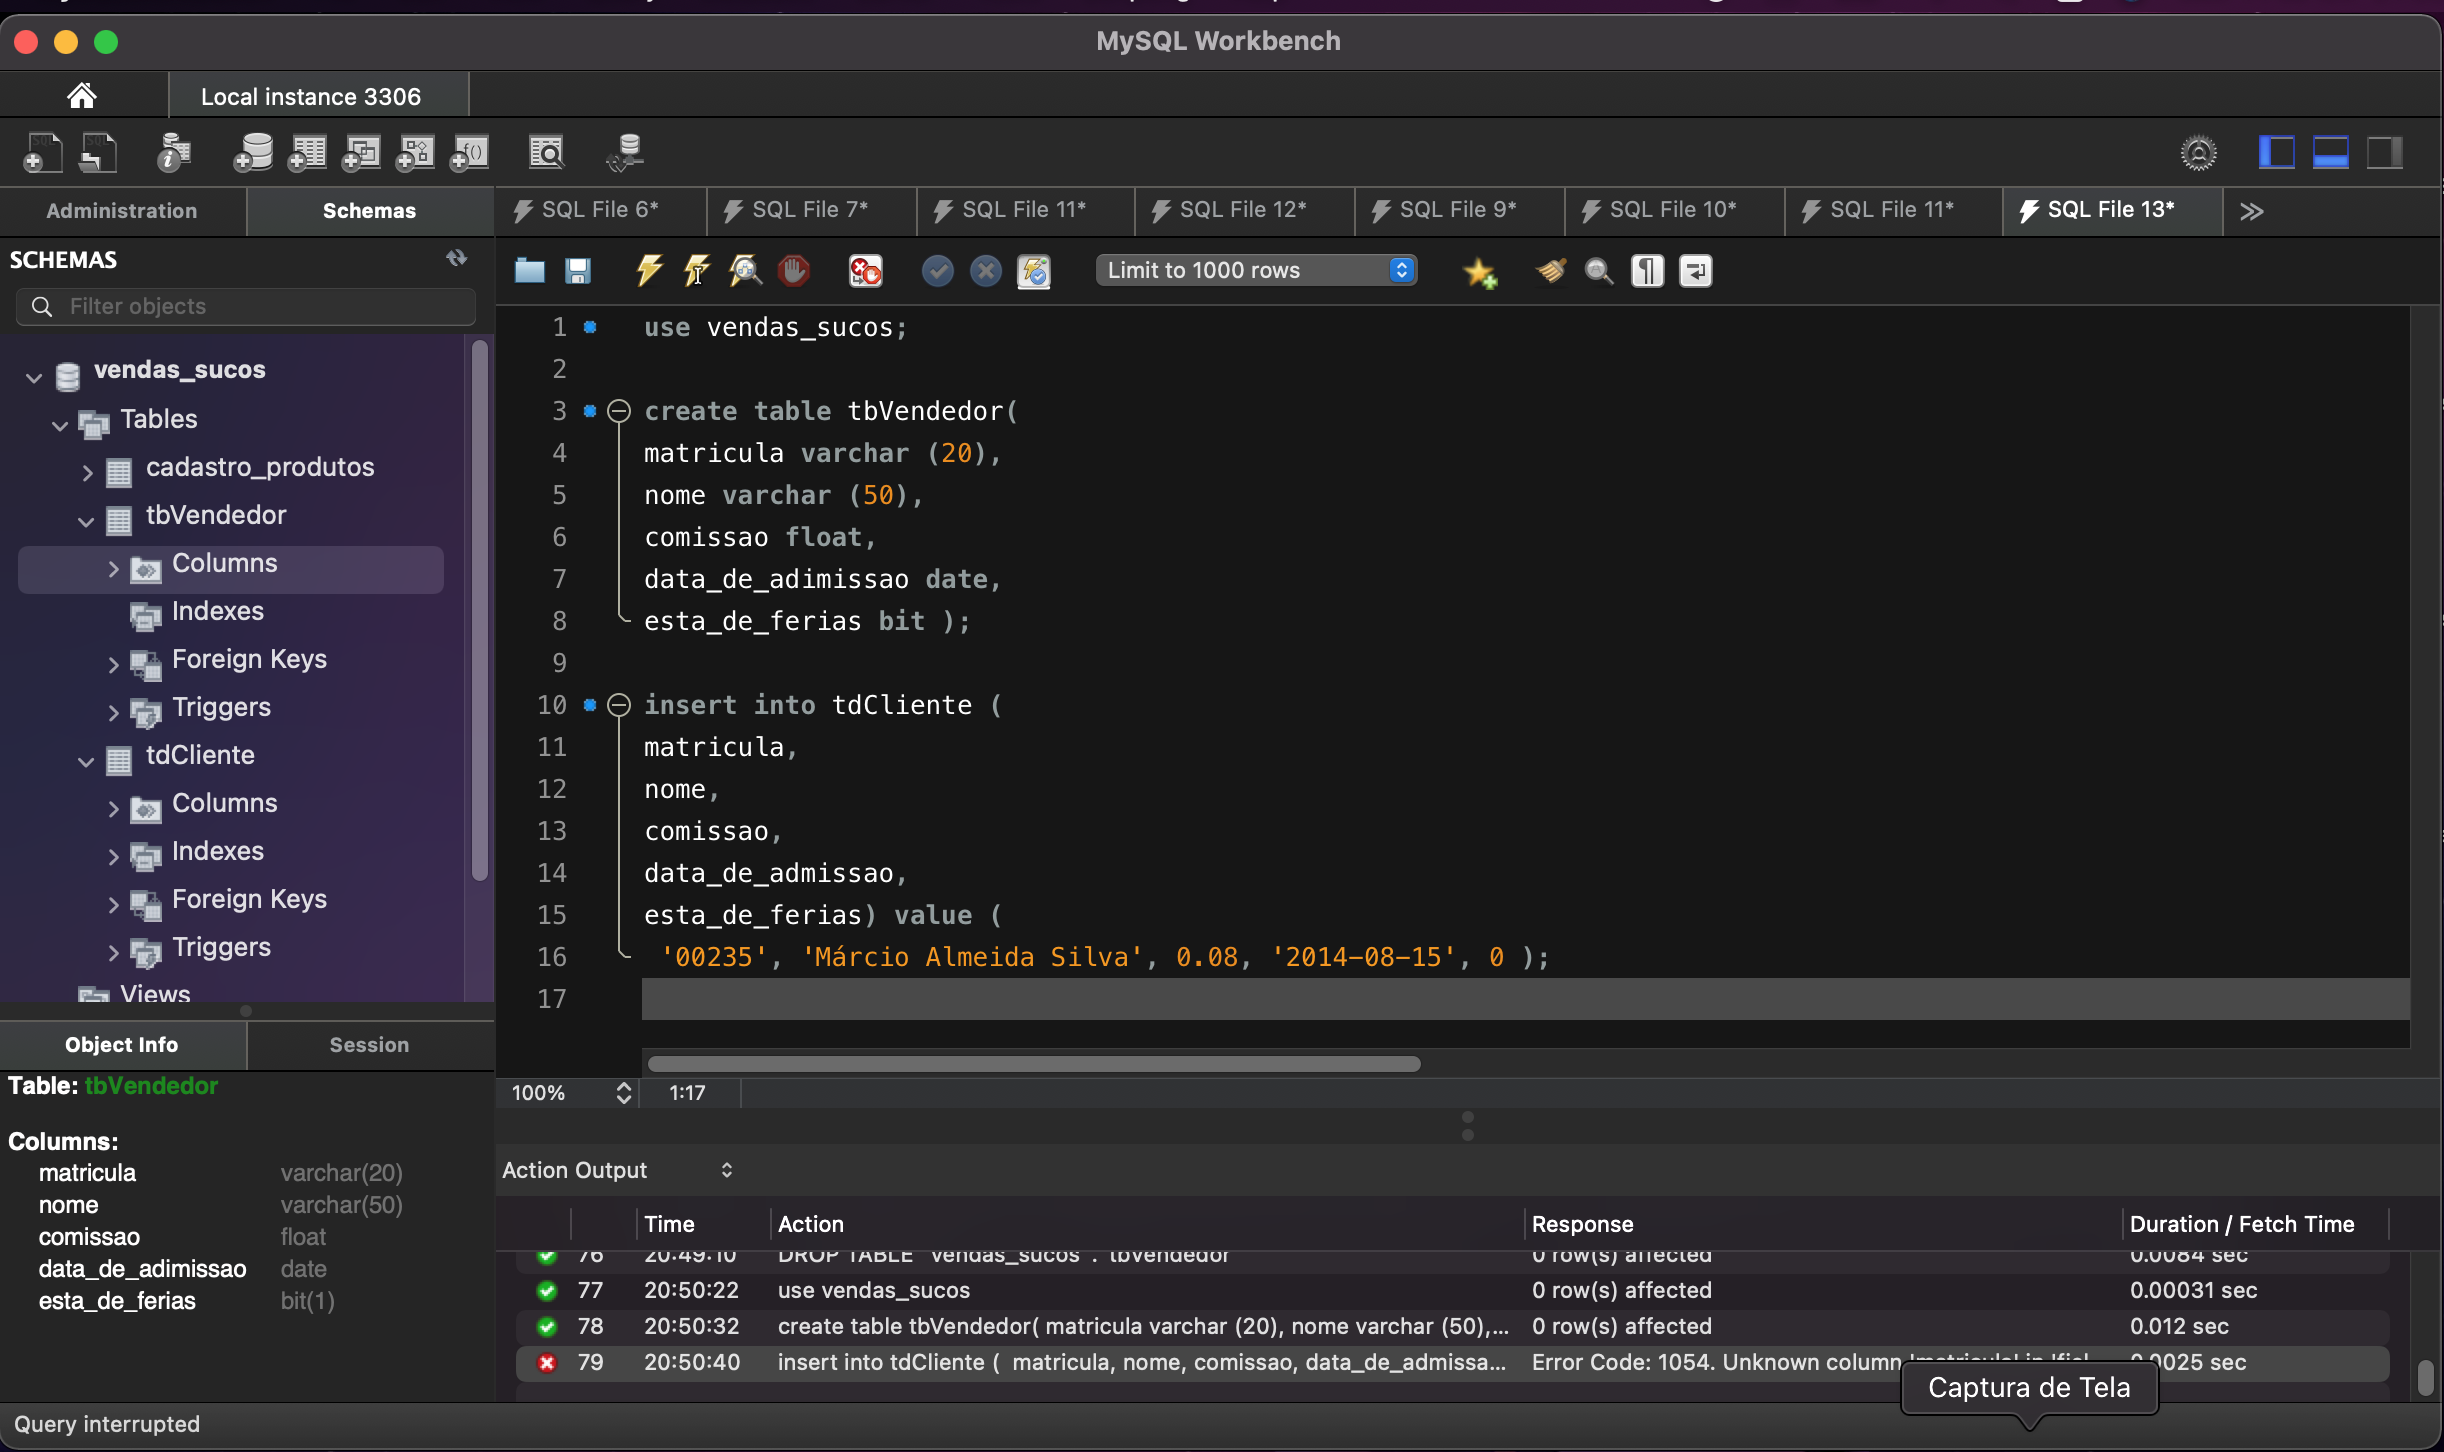Open SQL File 6* tab
The width and height of the screenshot is (2444, 1452).
click(x=600, y=210)
